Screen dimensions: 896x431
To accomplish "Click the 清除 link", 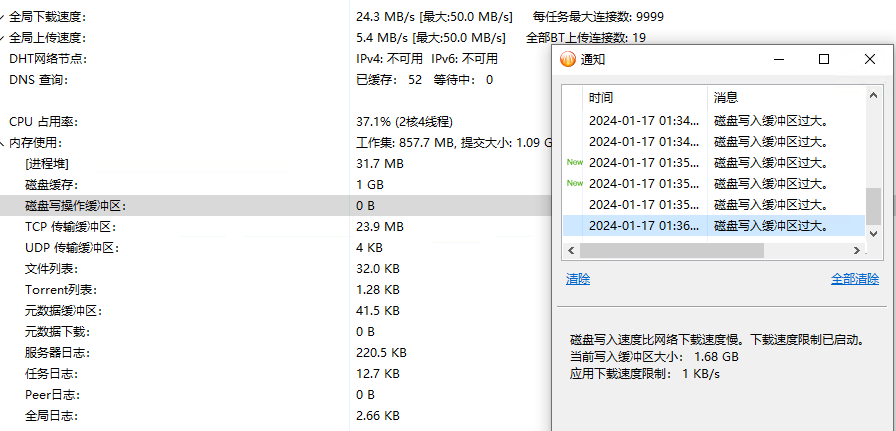I will coord(578,279).
